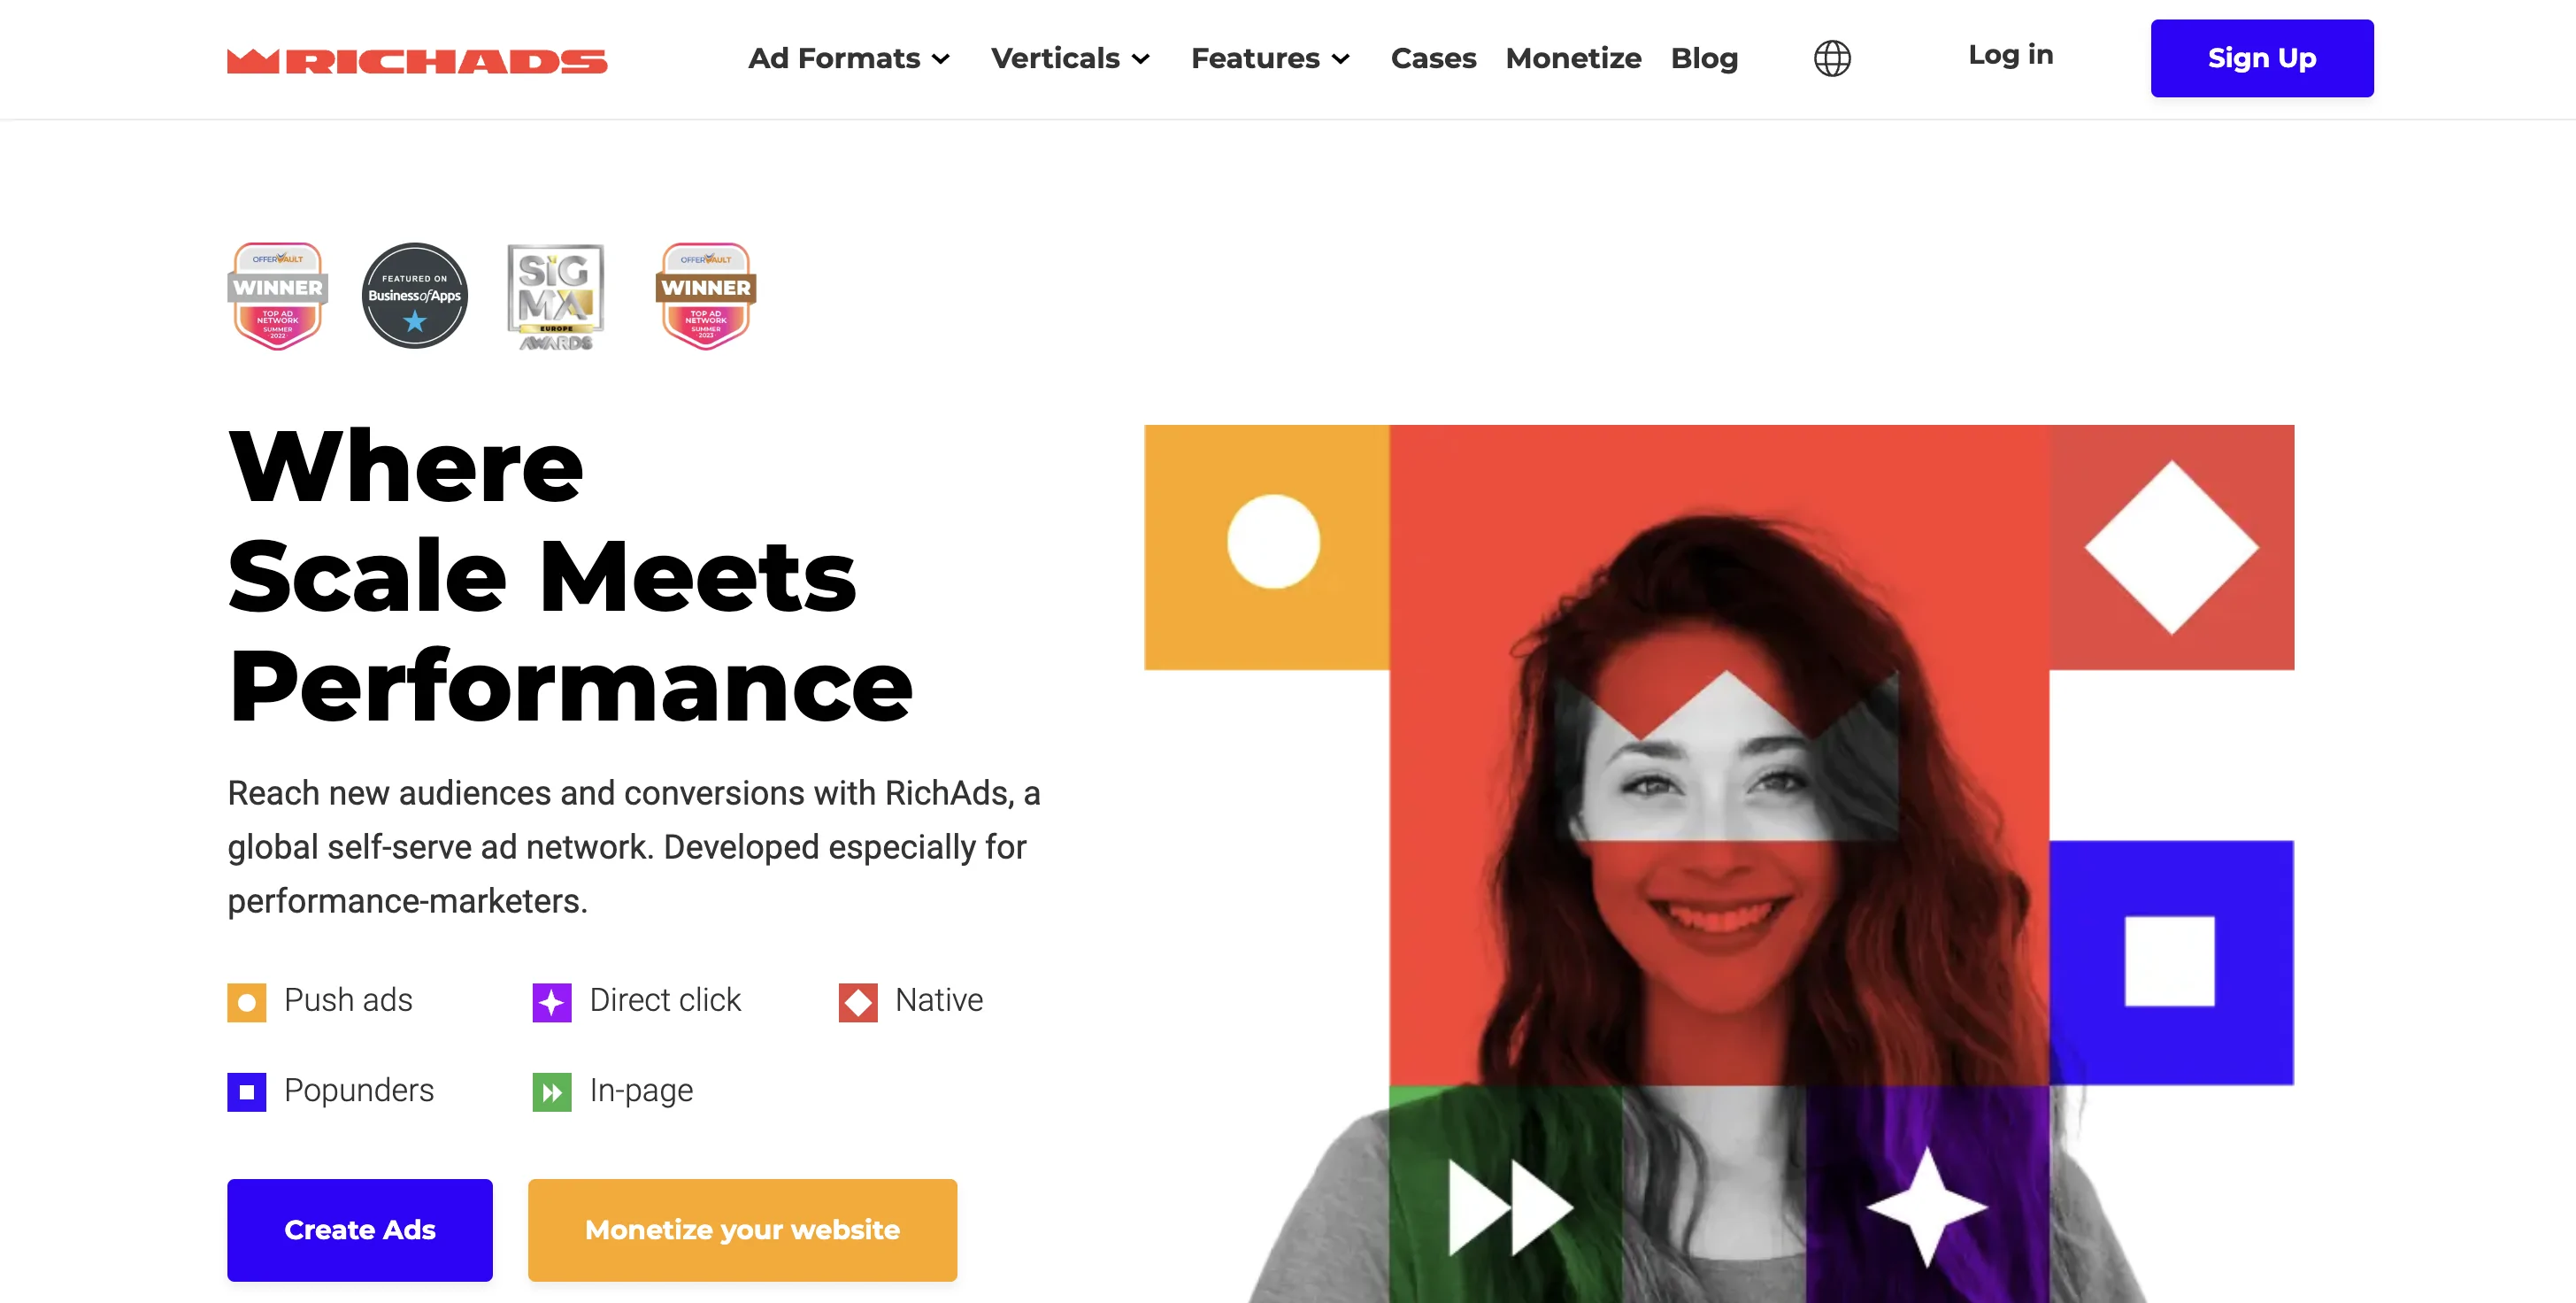
Task: Click the SiGMA Europe Awards badge
Action: pos(556,297)
